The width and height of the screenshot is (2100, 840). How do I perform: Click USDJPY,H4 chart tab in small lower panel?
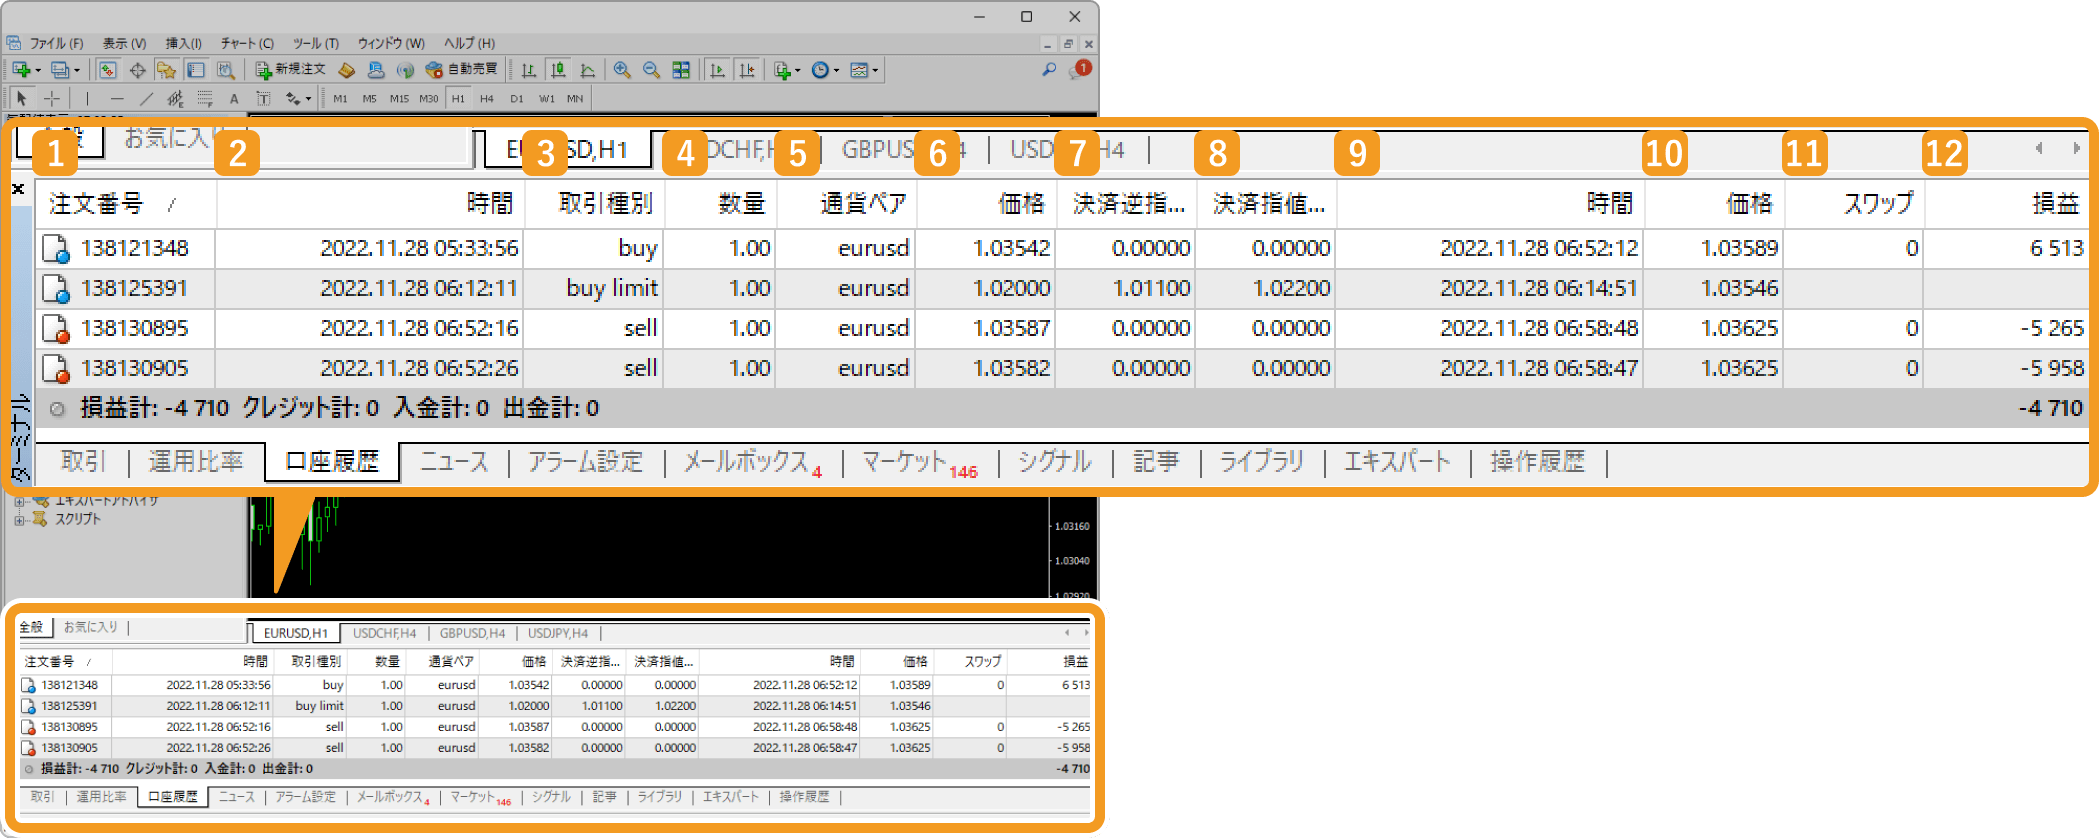(x=558, y=633)
